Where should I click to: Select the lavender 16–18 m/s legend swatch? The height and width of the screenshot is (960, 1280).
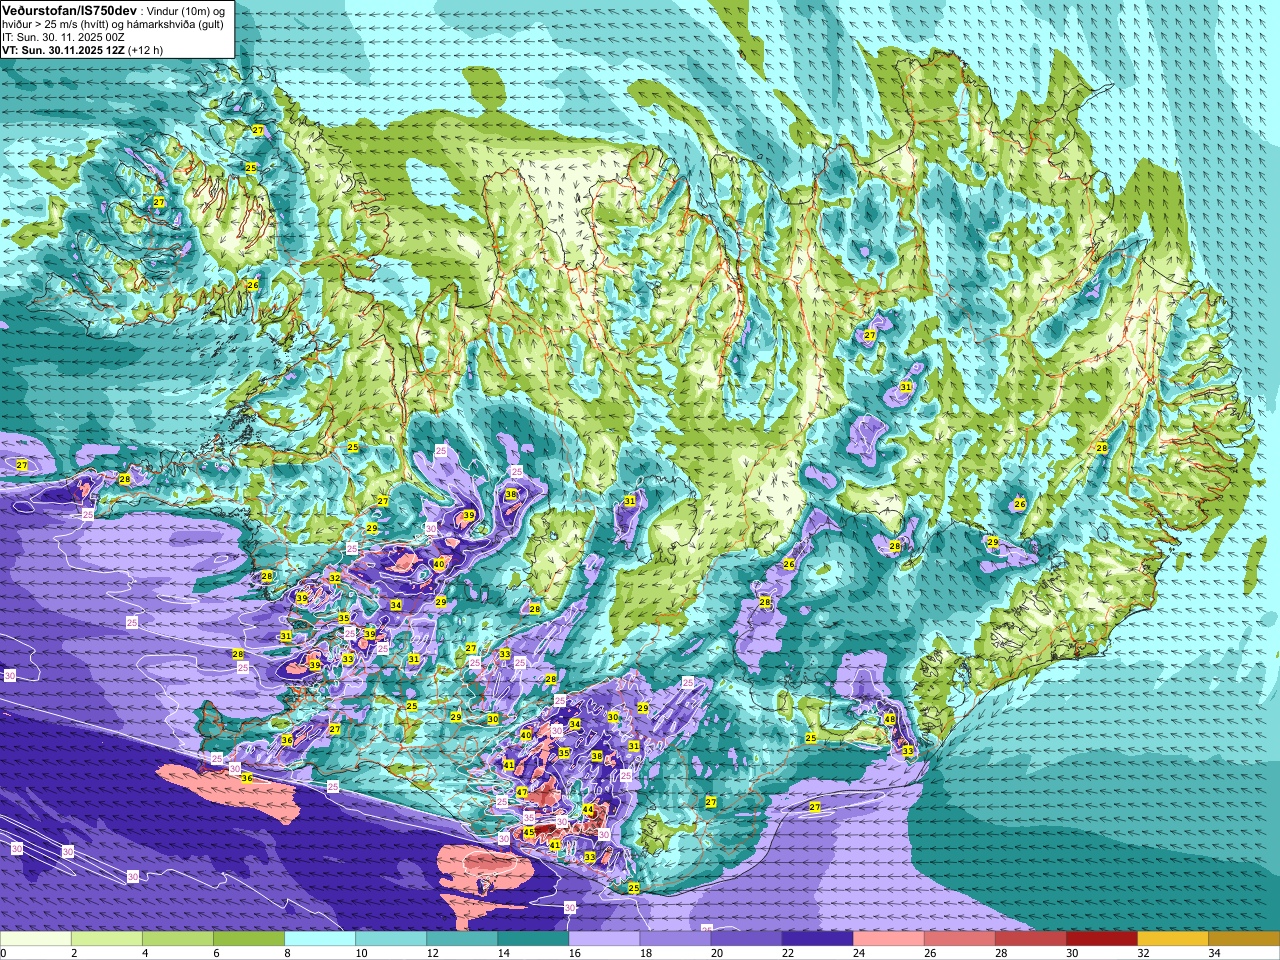pyautogui.click(x=604, y=939)
